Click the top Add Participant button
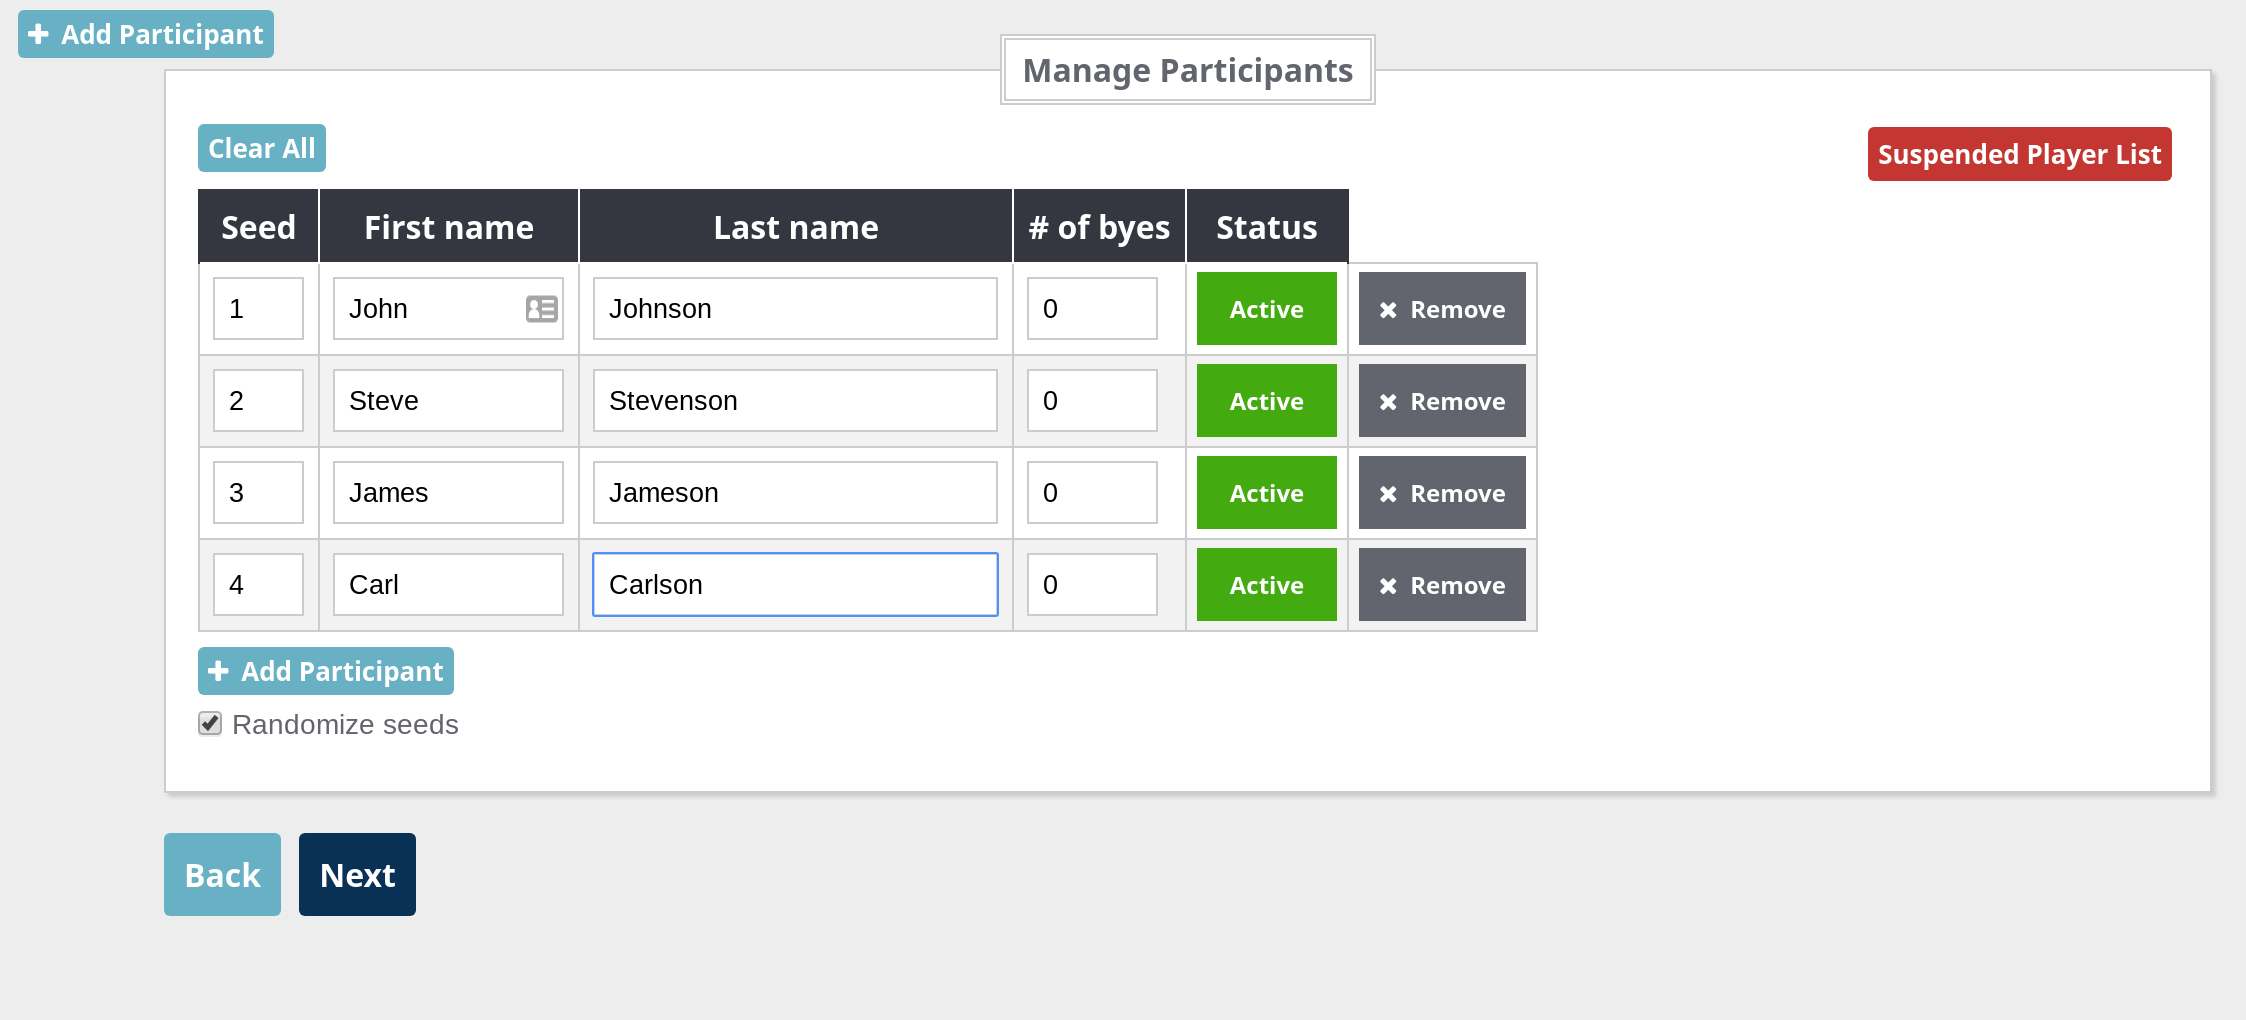The height and width of the screenshot is (1020, 2246). click(146, 34)
